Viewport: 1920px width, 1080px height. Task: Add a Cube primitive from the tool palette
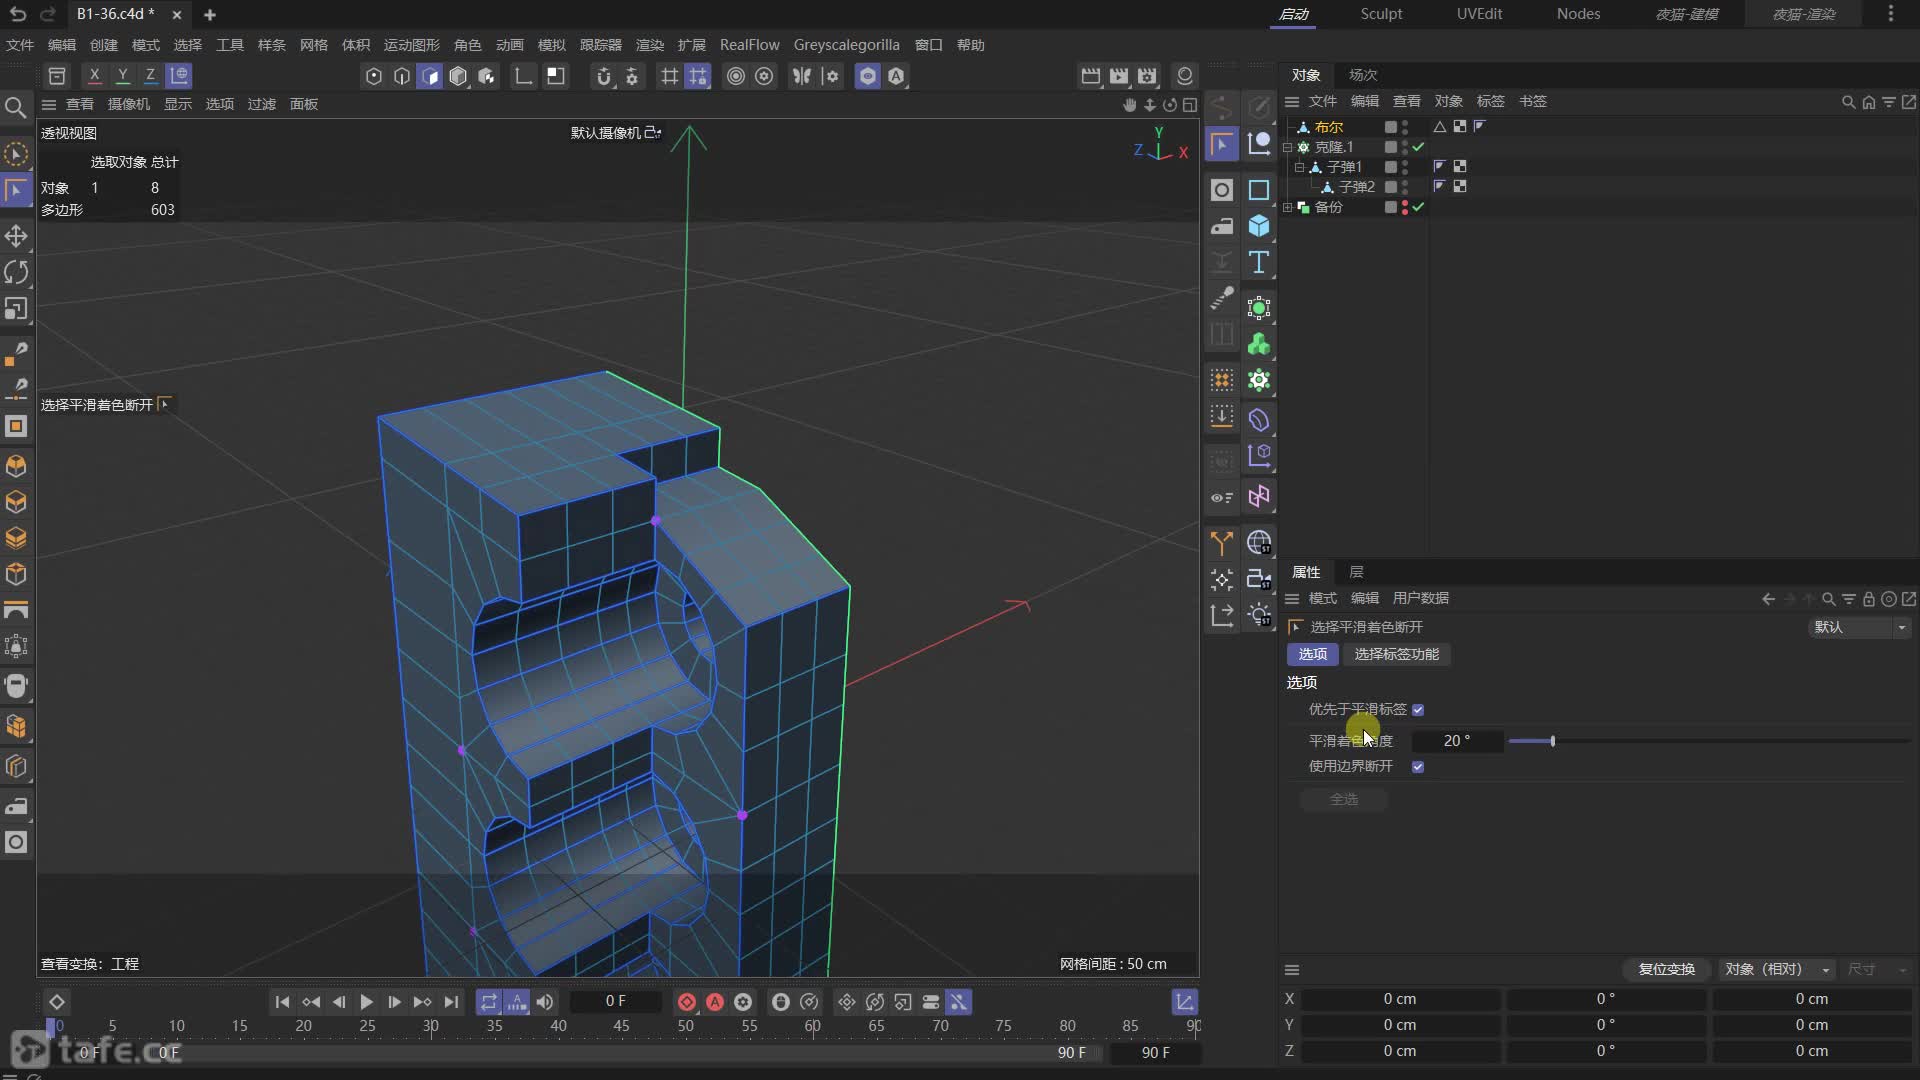tap(1259, 226)
